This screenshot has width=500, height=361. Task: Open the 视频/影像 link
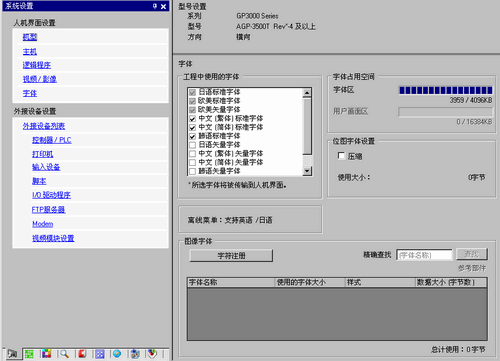40,79
